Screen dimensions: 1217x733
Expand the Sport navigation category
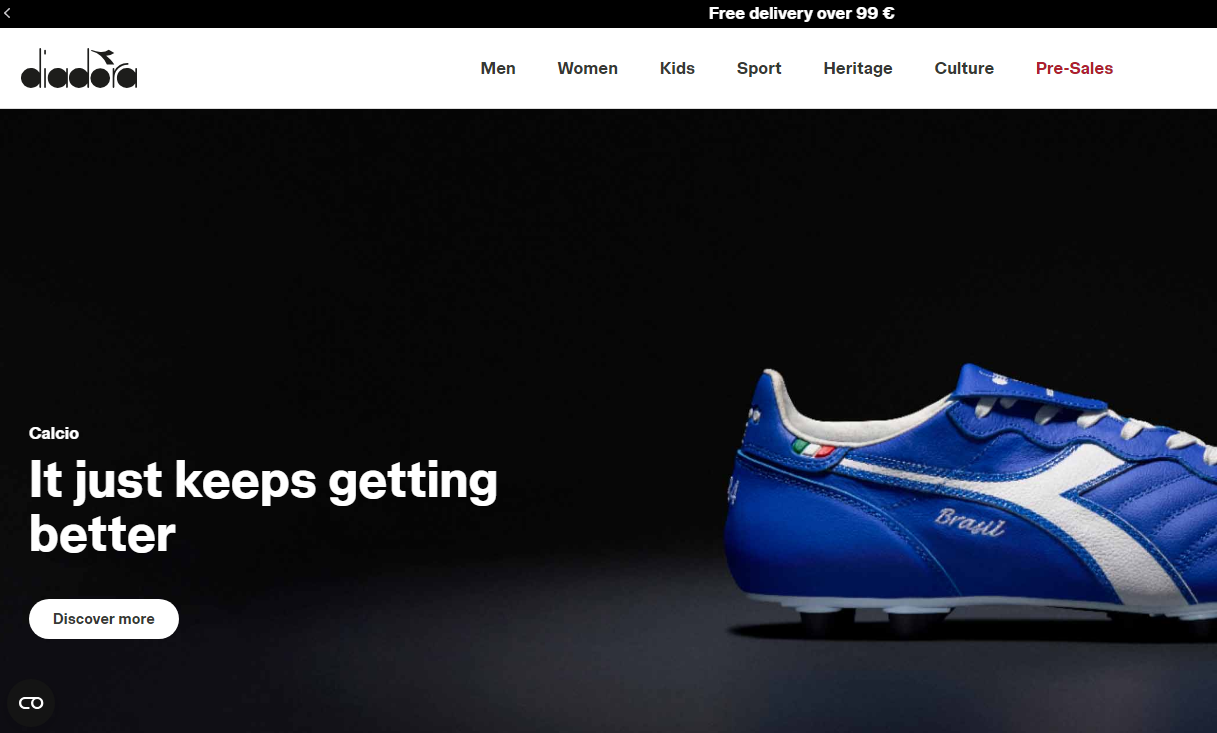pos(759,68)
